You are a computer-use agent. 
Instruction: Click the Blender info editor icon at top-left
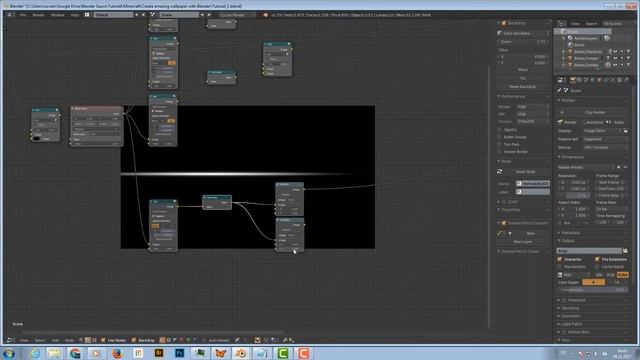coord(9,15)
